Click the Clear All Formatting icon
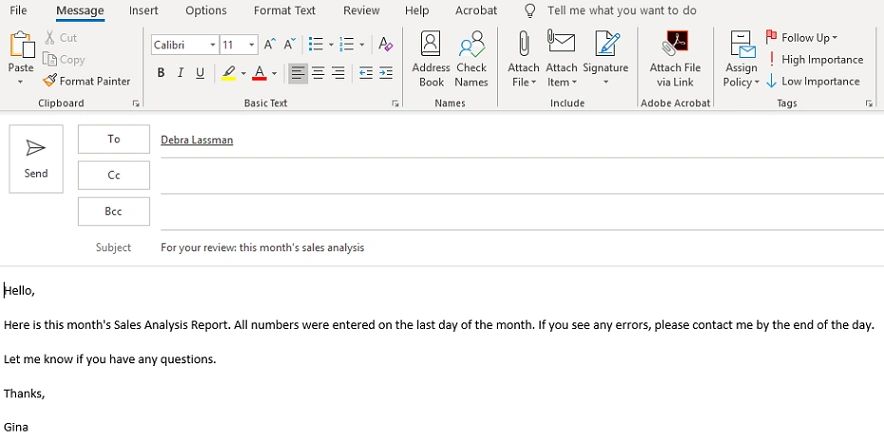 click(386, 45)
